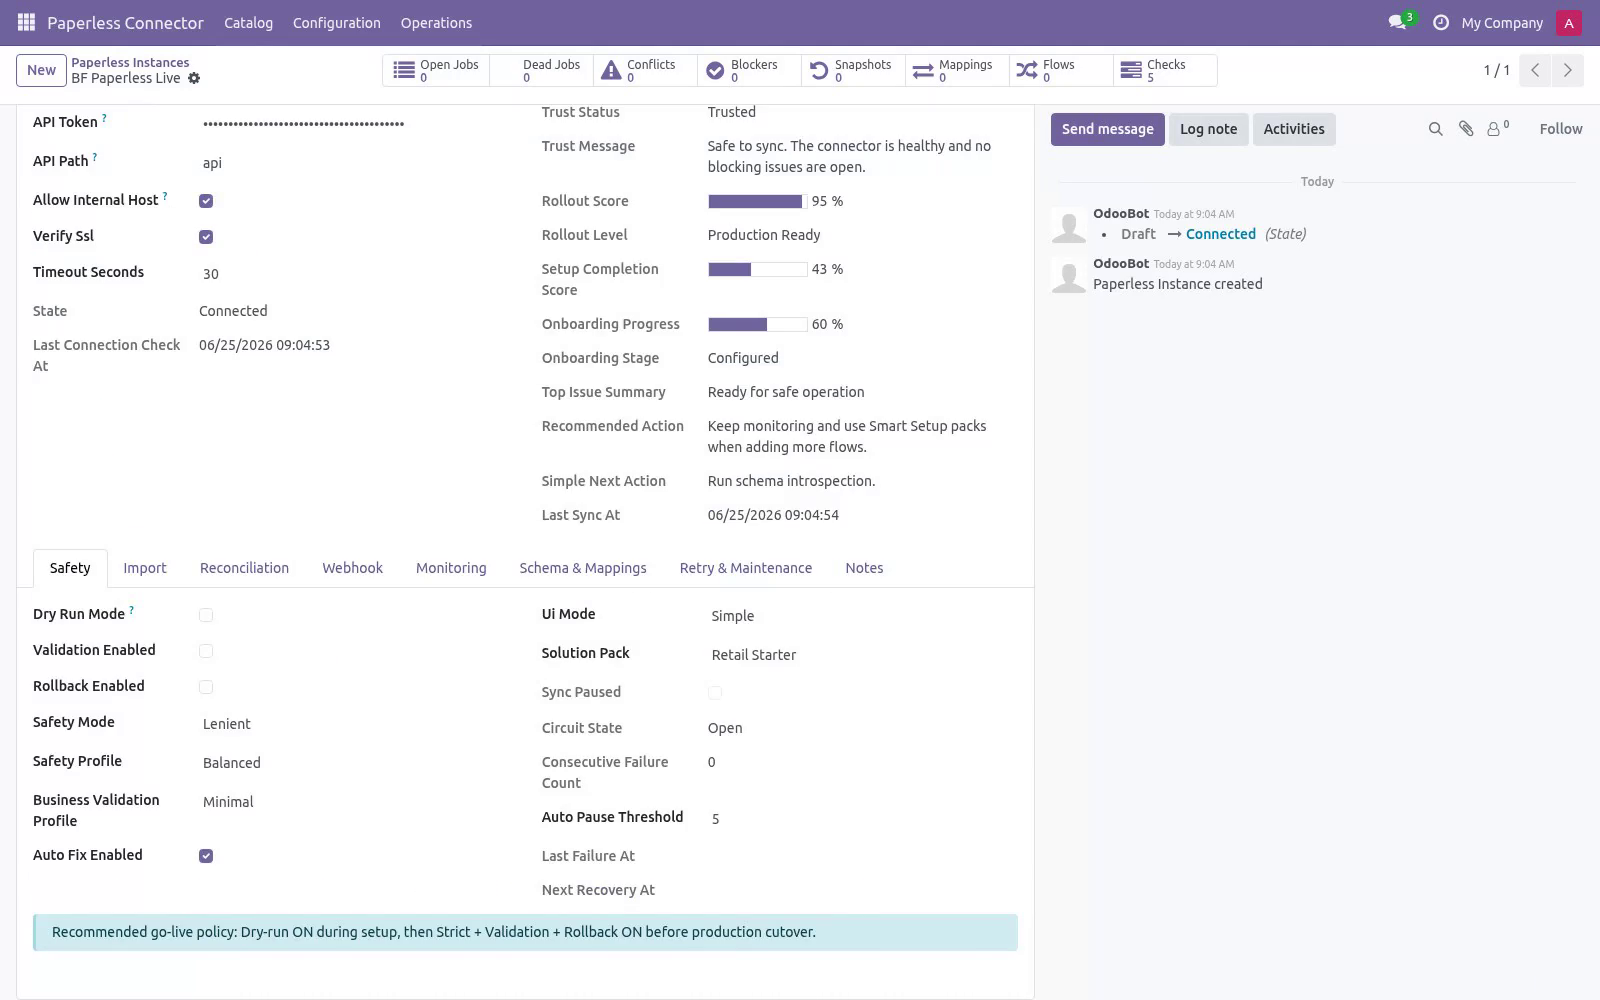Open Solution Pack dropdown Retail Starter
The image size is (1600, 1000).
point(863,655)
